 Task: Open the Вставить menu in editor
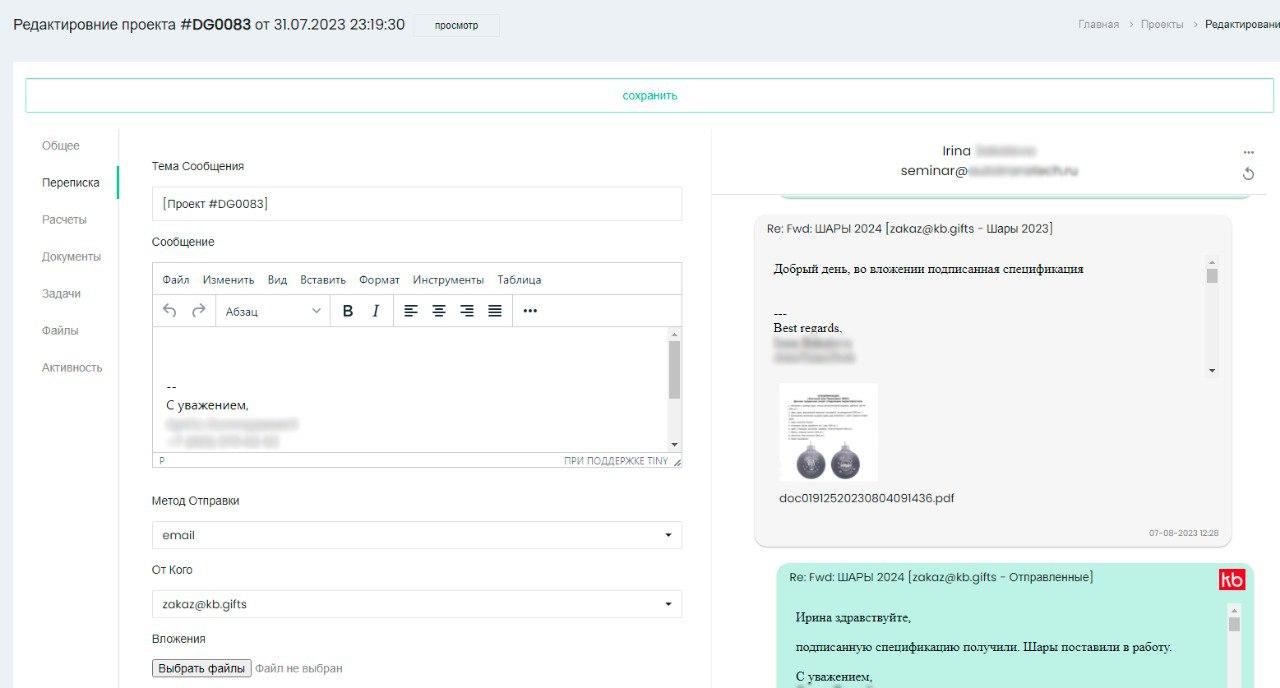(322, 280)
